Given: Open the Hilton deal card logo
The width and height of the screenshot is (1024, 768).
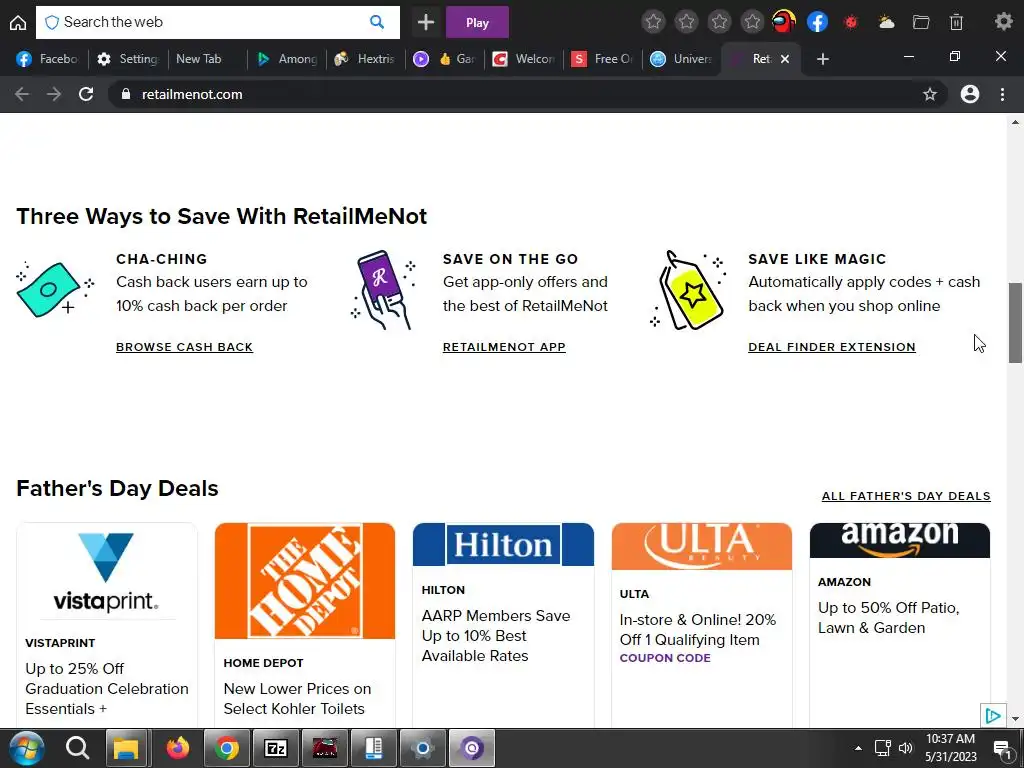Looking at the screenshot, I should click(x=503, y=544).
